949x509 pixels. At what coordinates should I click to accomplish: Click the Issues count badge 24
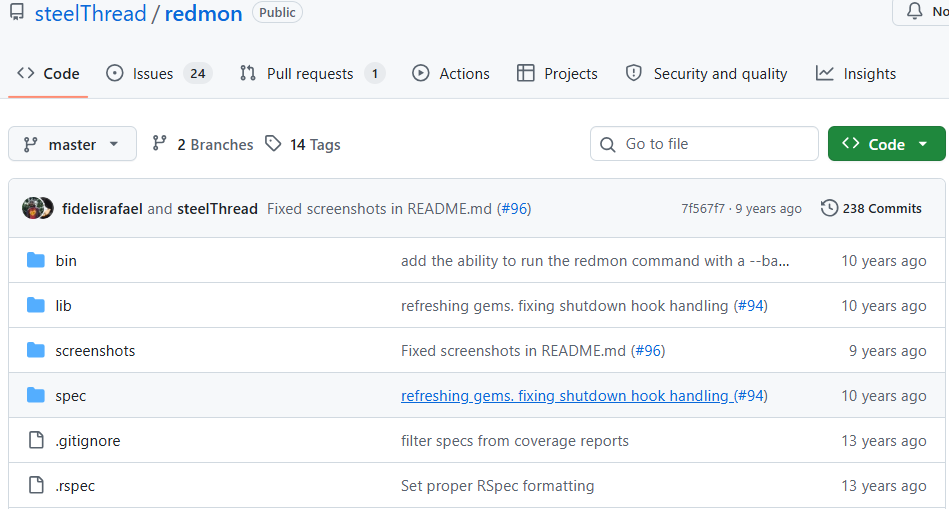click(x=198, y=74)
